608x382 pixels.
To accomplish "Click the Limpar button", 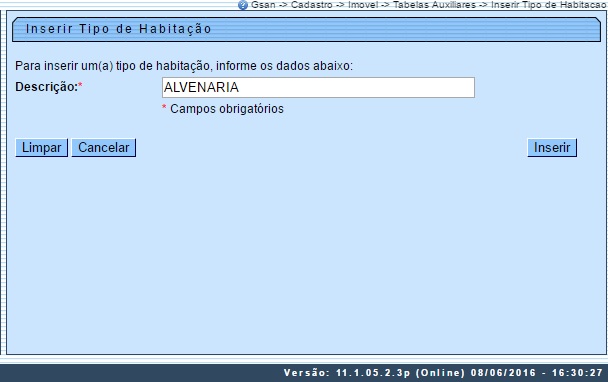I will (41, 148).
